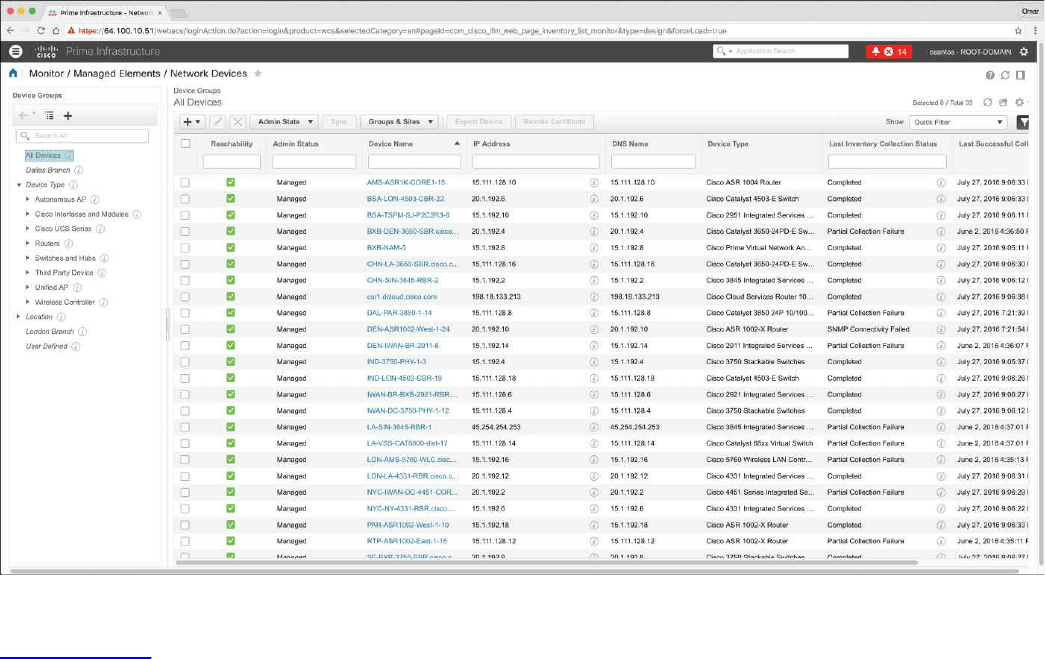
Task: Open export icon next to table refresh
Action: point(1003,102)
